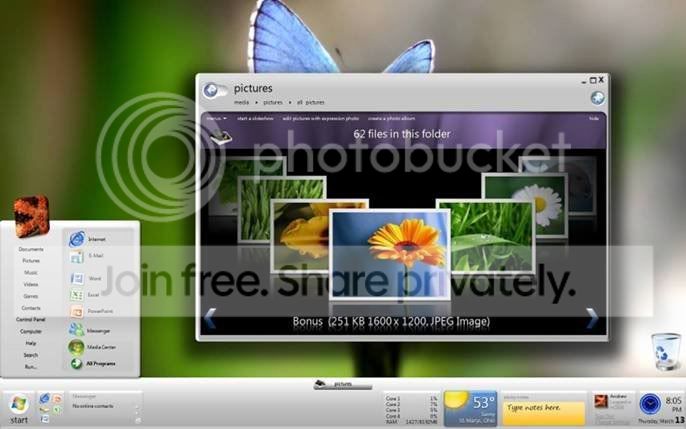Image resolution: width=686 pixels, height=429 pixels.
Task: Select Control Panel from start menu list
Action: click(x=31, y=320)
